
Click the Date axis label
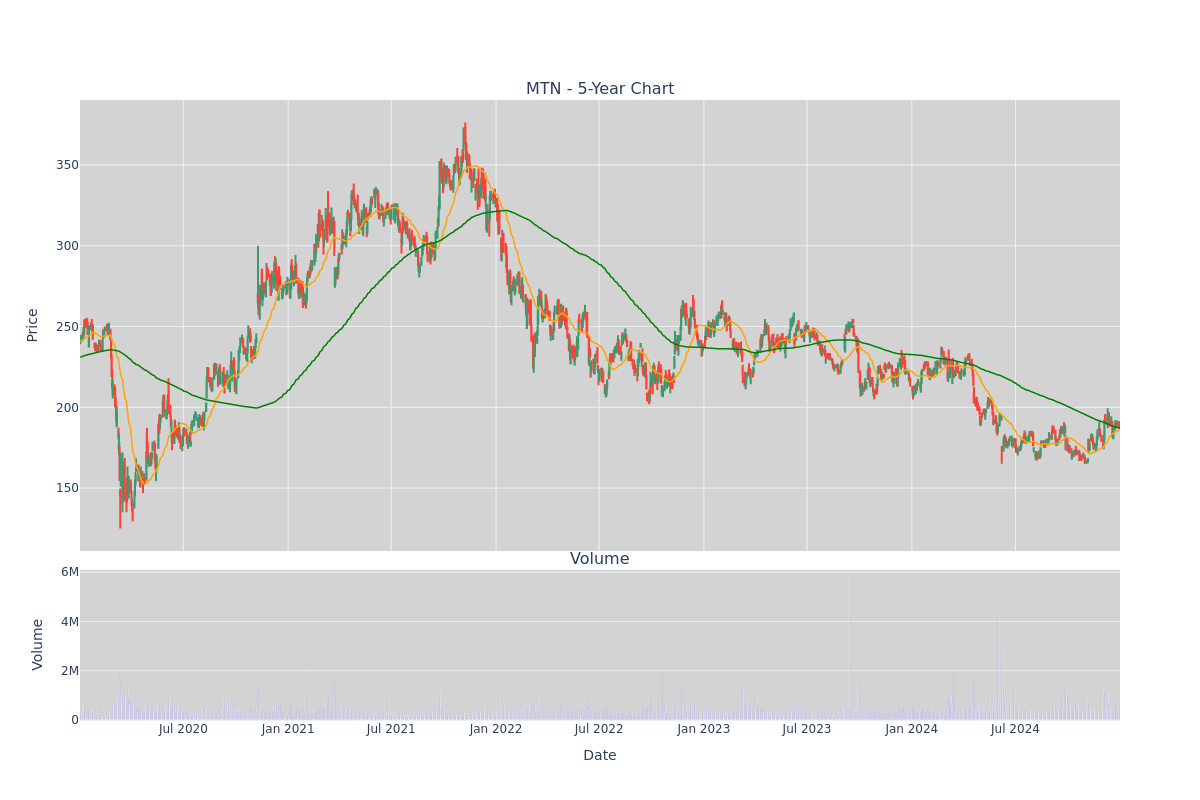600,755
